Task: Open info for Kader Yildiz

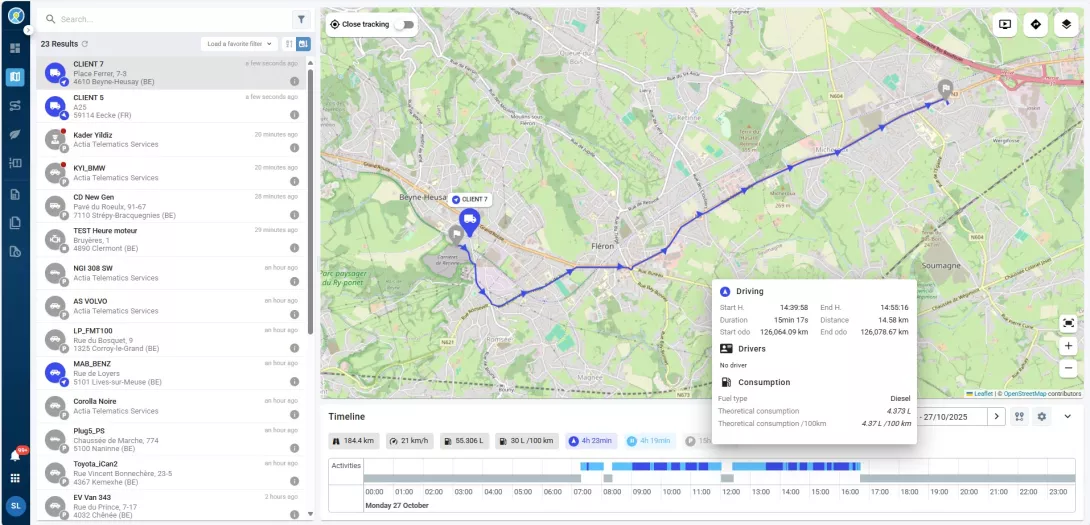Action: (294, 147)
